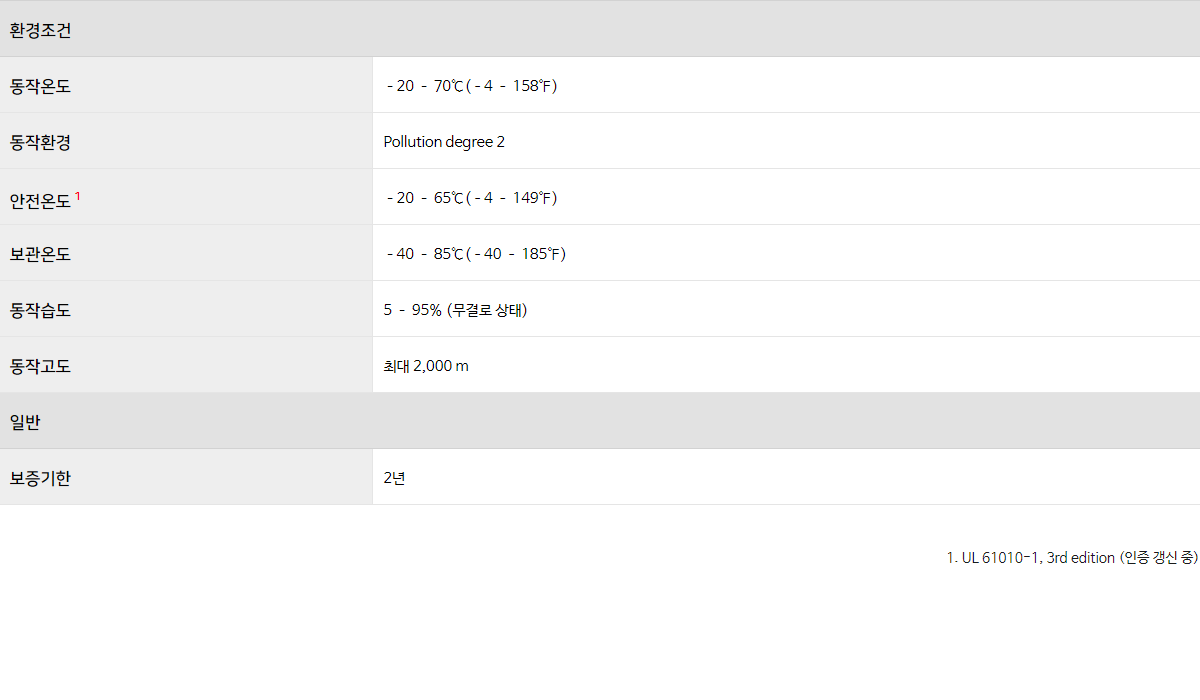Click the 최대 2,000 m altitude value
The width and height of the screenshot is (1200, 700).
(x=426, y=366)
